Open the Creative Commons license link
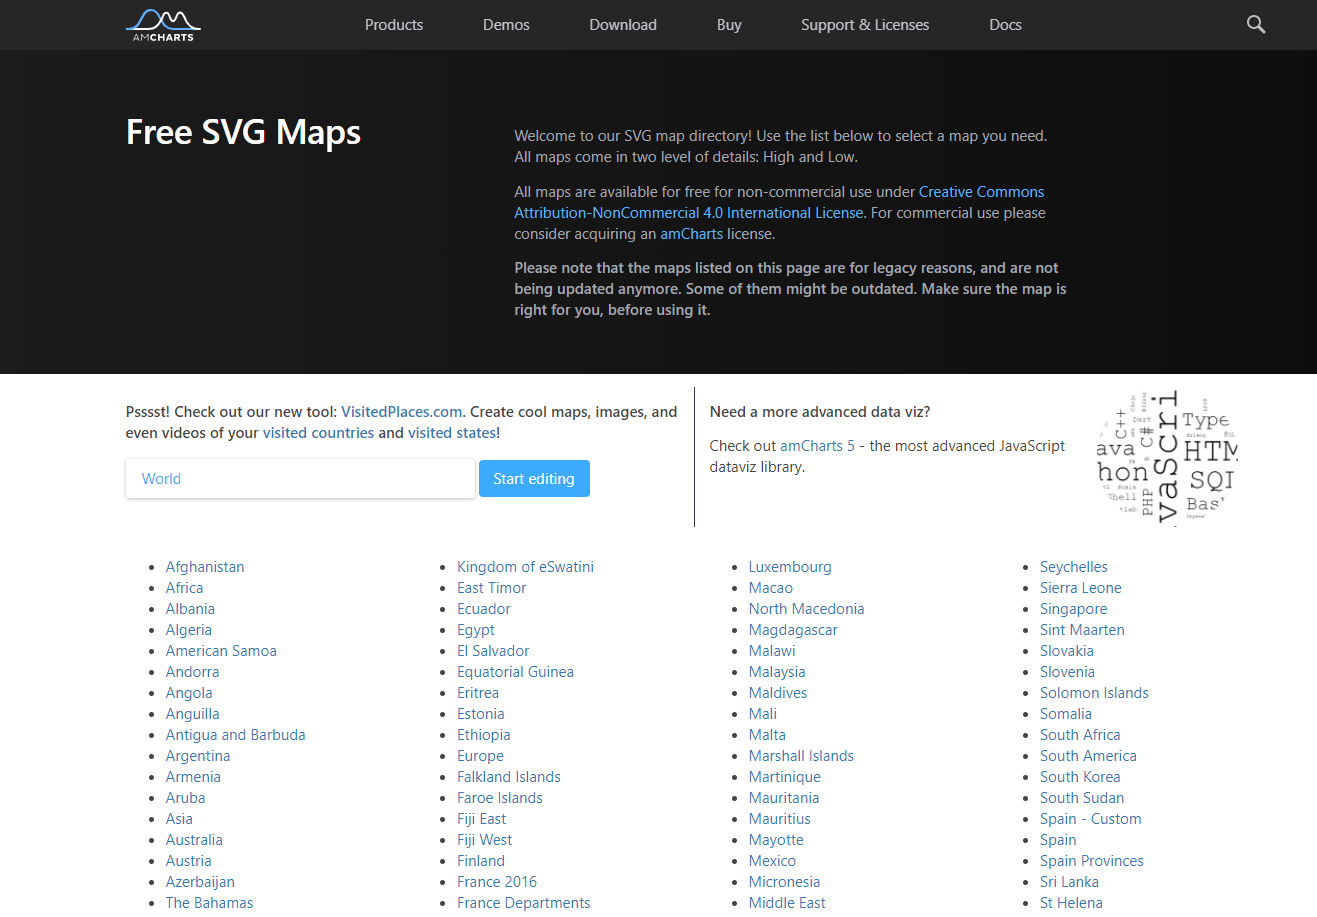The image size is (1317, 917). pyautogui.click(x=981, y=192)
